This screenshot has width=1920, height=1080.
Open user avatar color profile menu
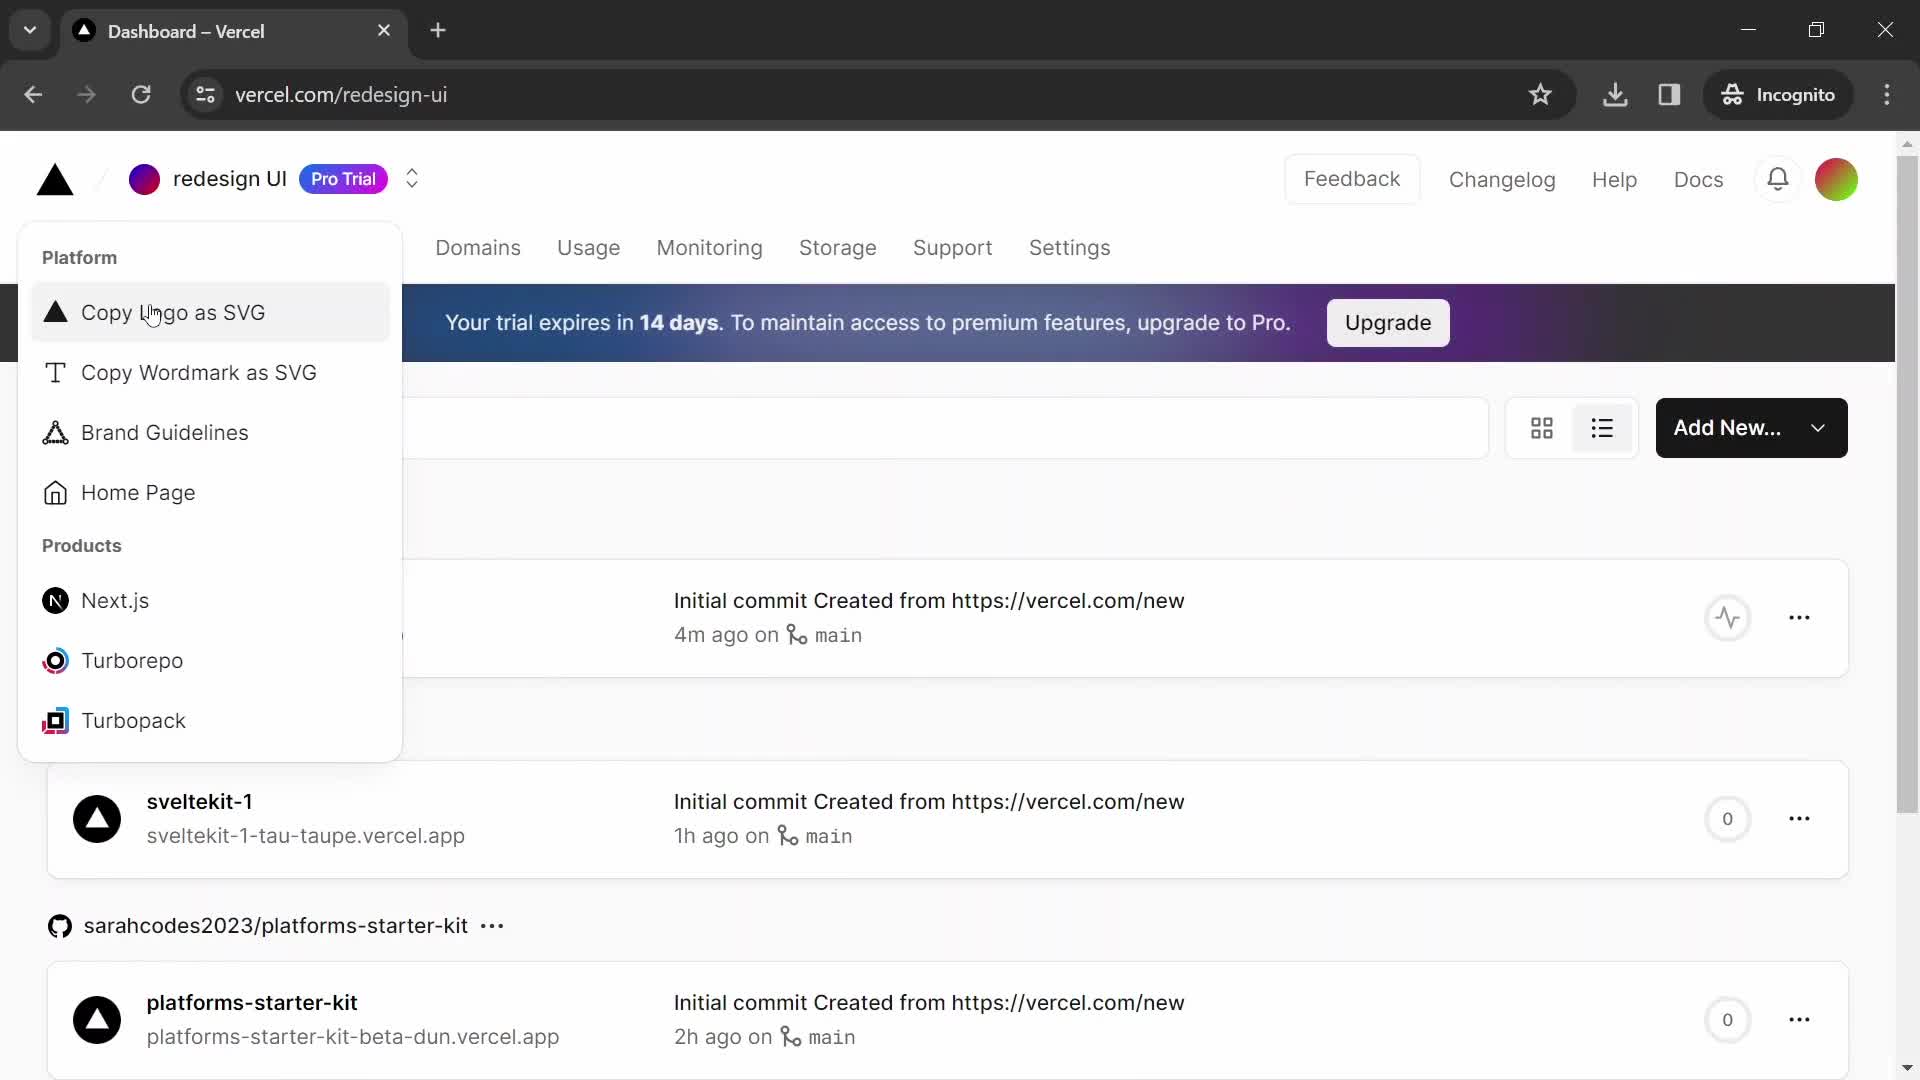pos(1837,179)
